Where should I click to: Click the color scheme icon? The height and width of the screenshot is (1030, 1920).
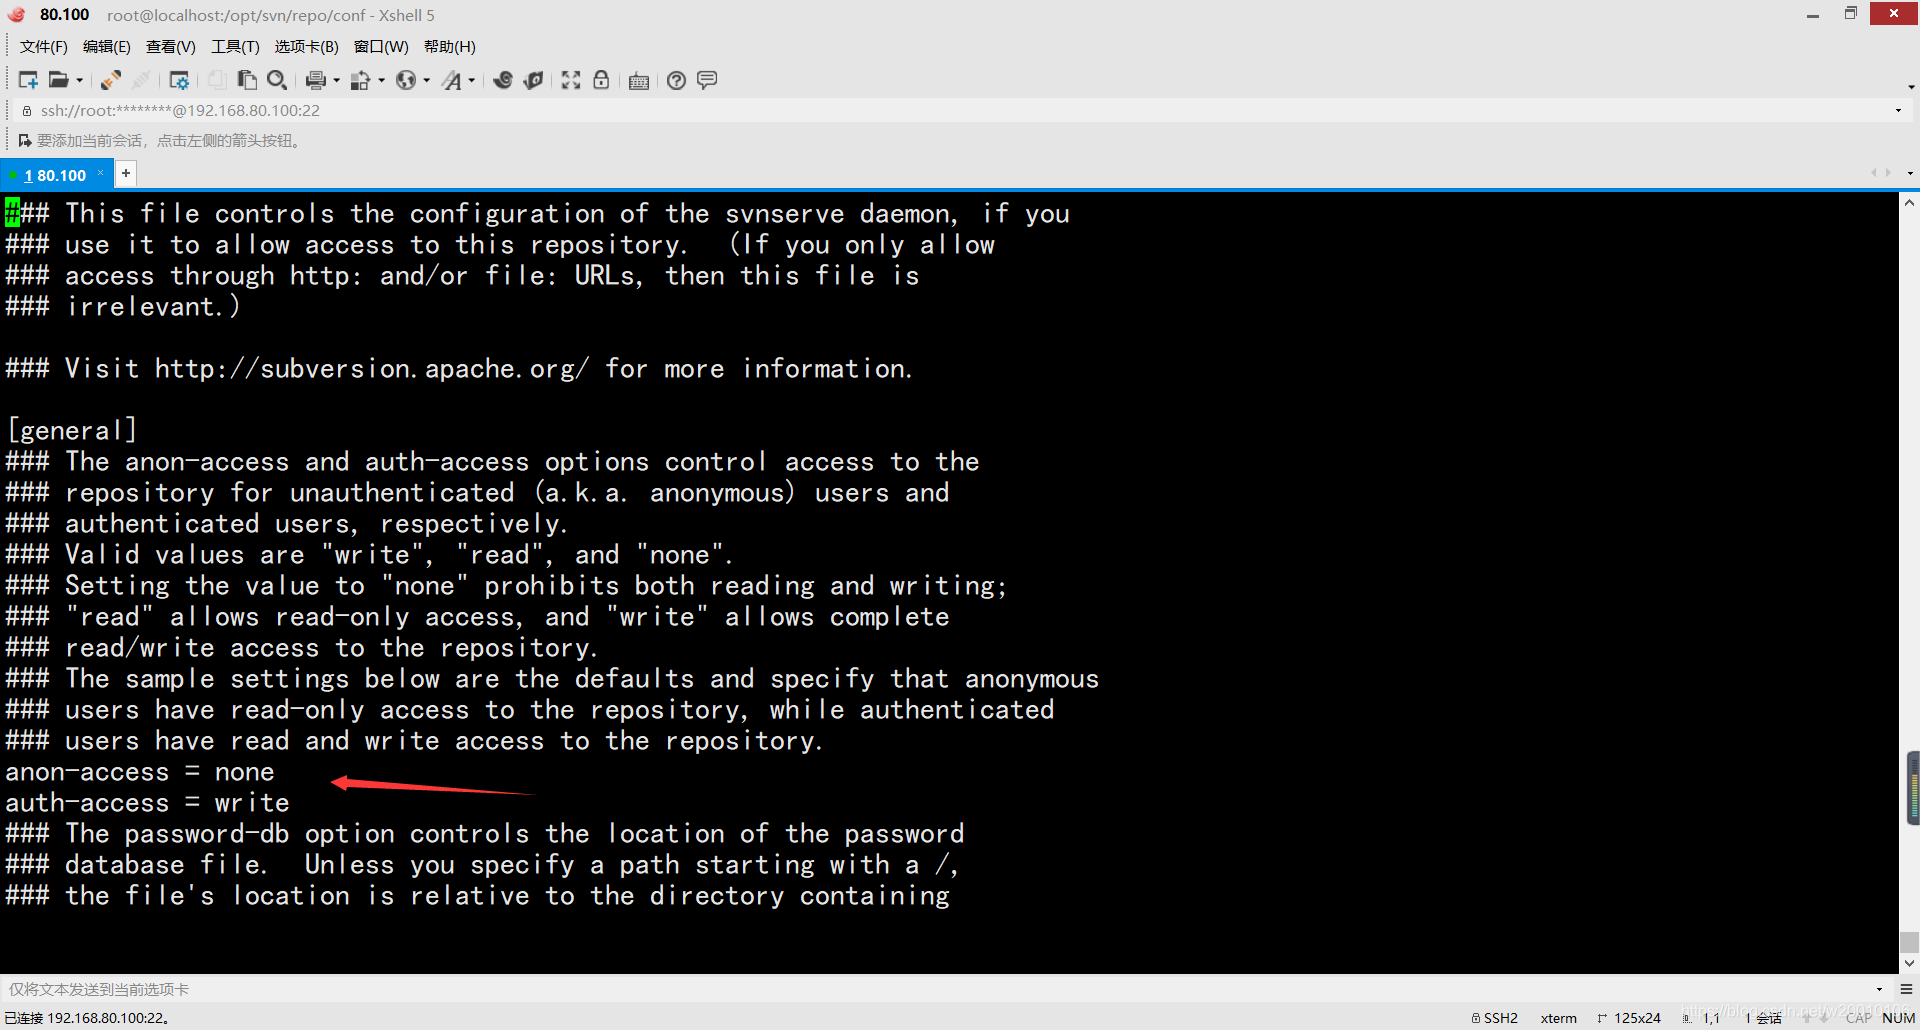pos(361,80)
